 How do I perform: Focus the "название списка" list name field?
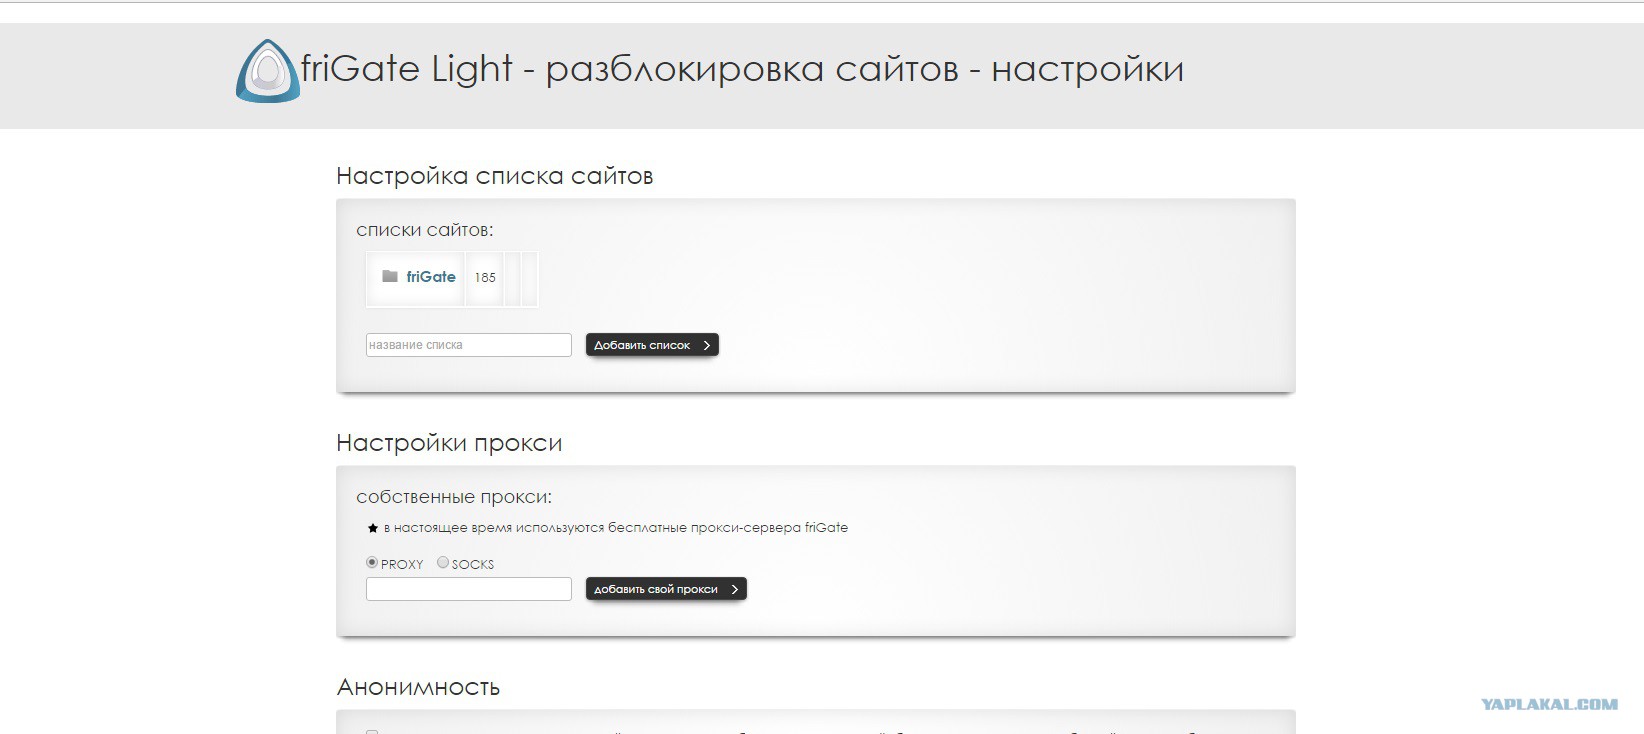469,345
